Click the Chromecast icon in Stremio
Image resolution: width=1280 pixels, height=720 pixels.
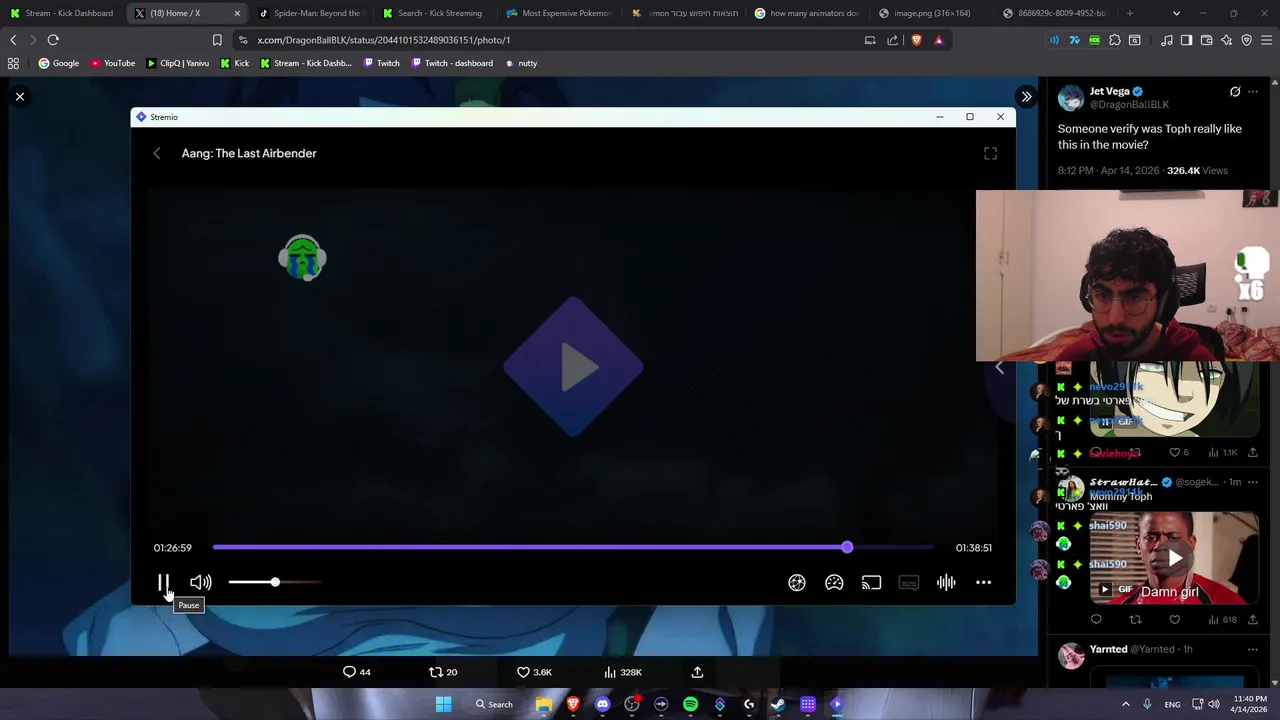(871, 582)
